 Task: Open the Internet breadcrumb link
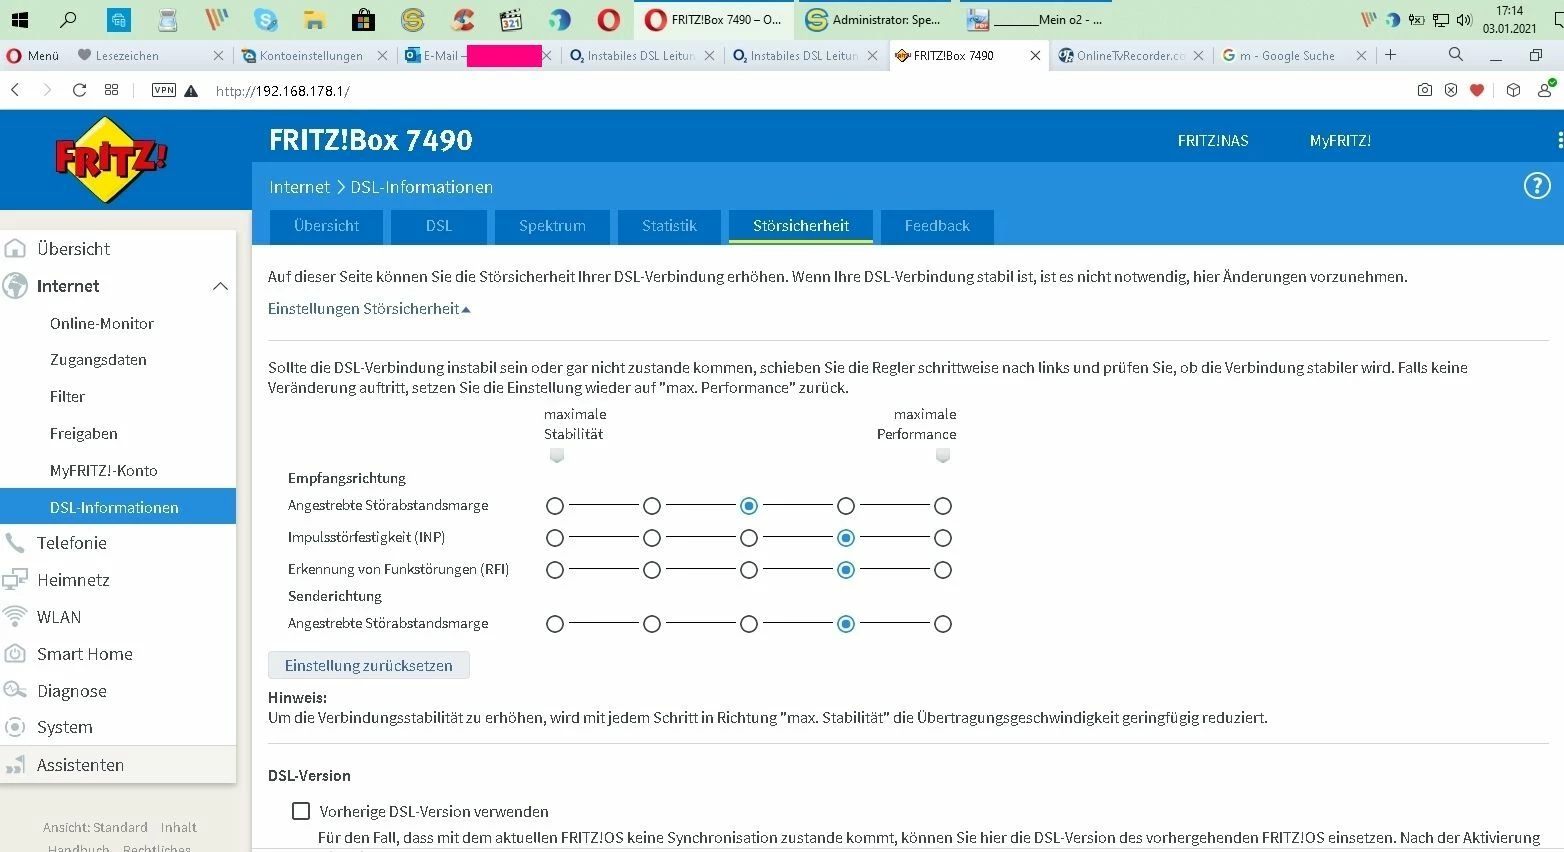[x=299, y=187]
